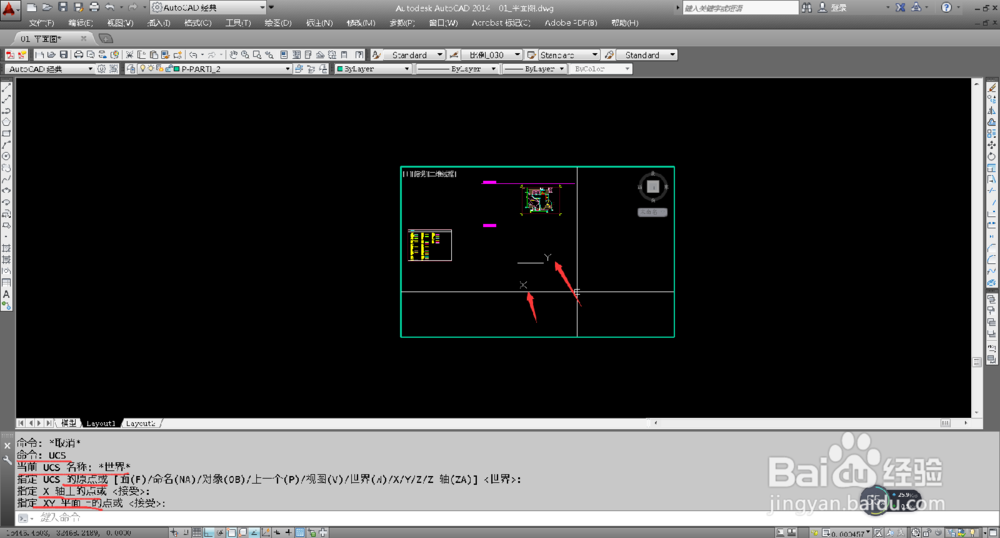Switch to the Layout2 tab
Screen dimensions: 1000x538
tap(140, 423)
